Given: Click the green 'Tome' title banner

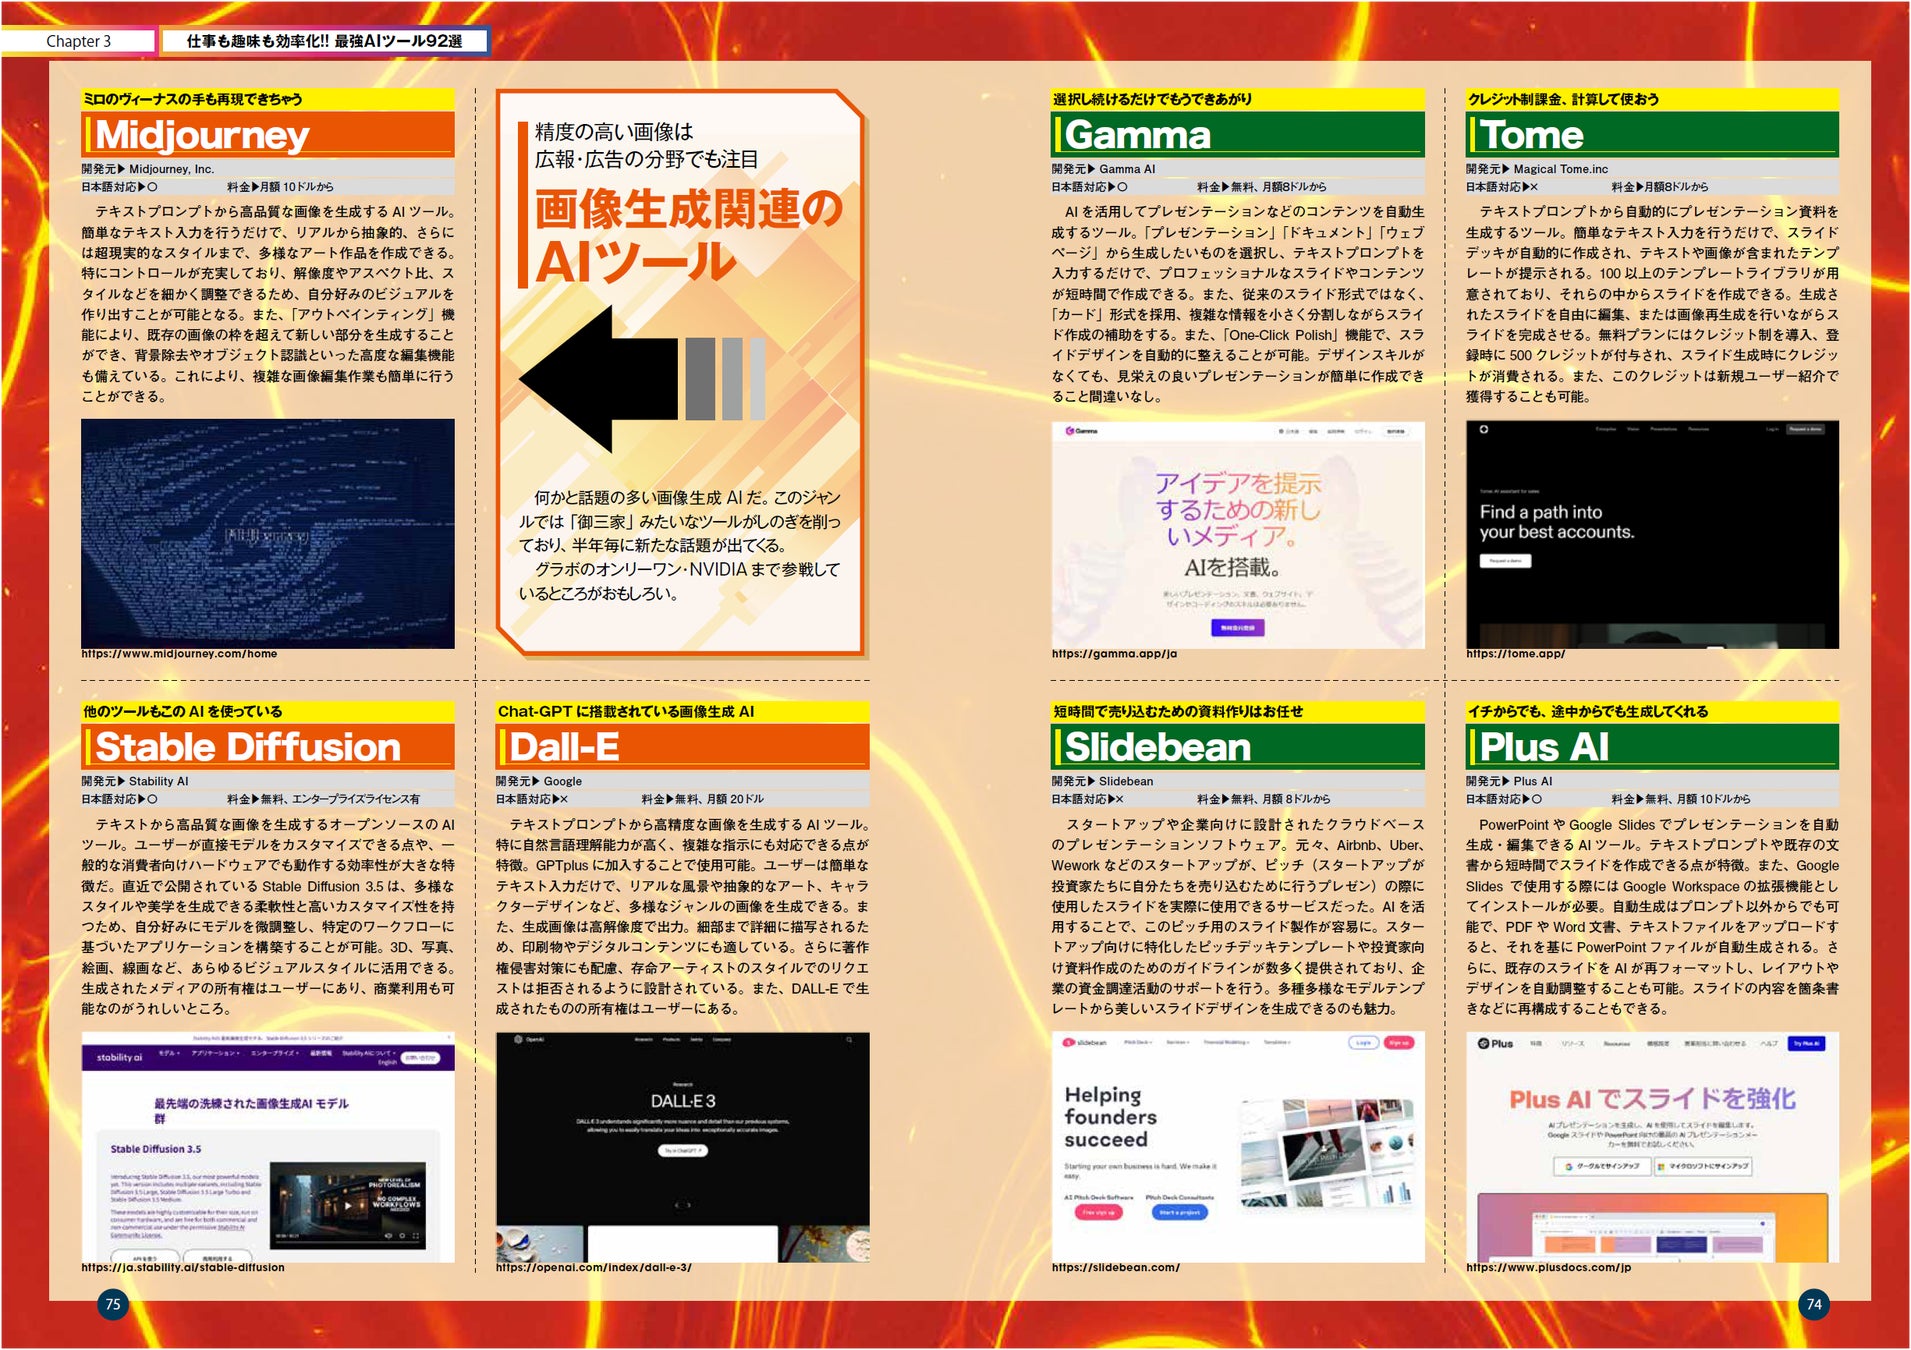Looking at the screenshot, I should pos(1652,134).
